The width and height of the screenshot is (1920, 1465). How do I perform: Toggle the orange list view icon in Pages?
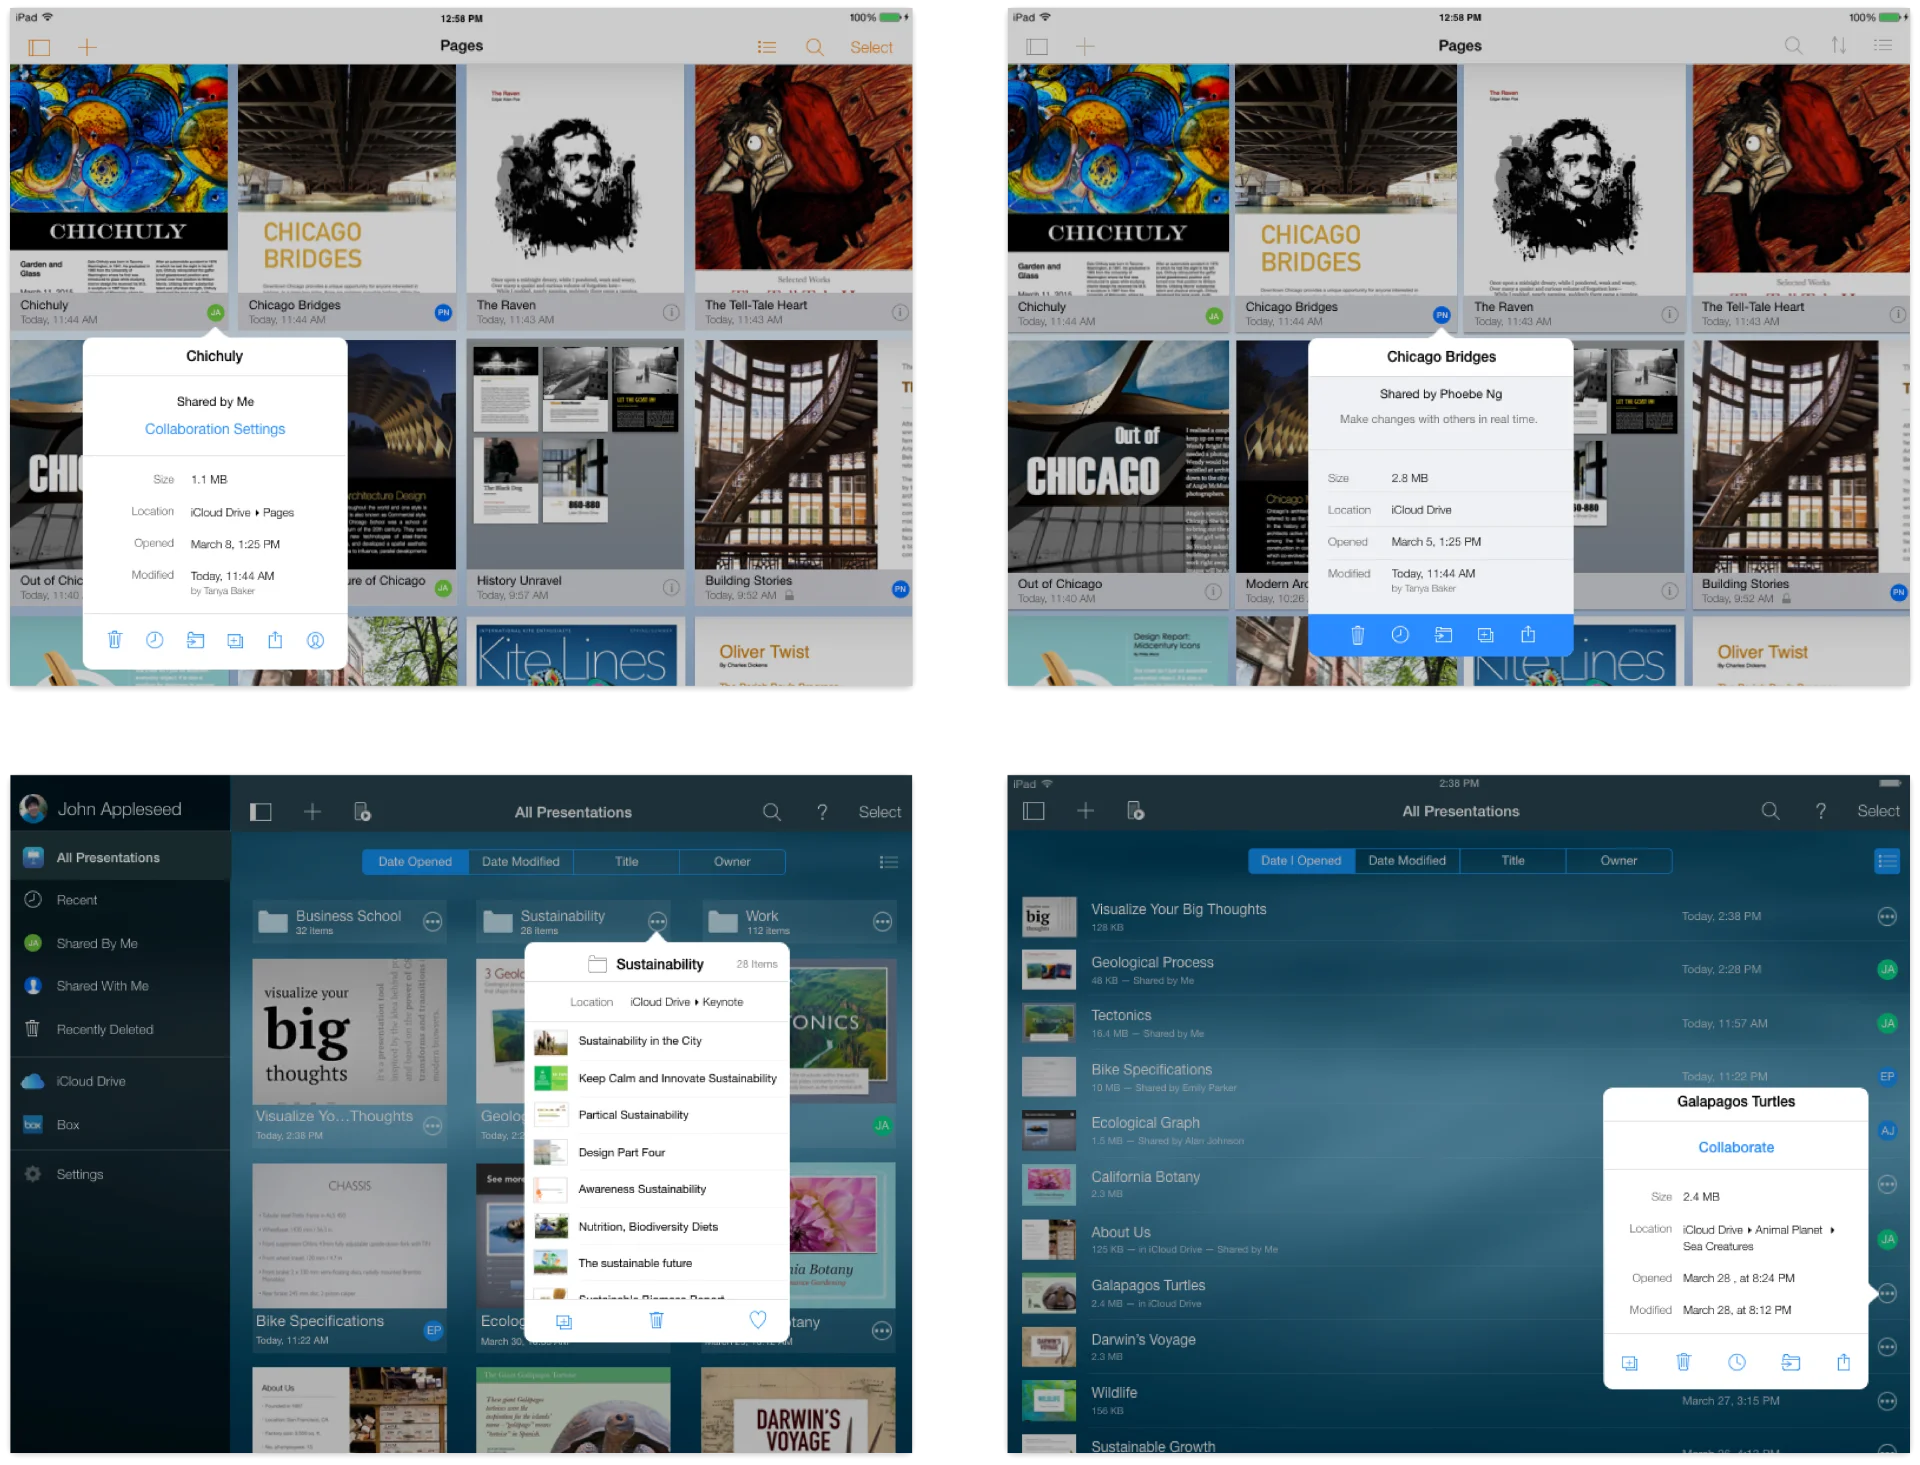tap(767, 47)
